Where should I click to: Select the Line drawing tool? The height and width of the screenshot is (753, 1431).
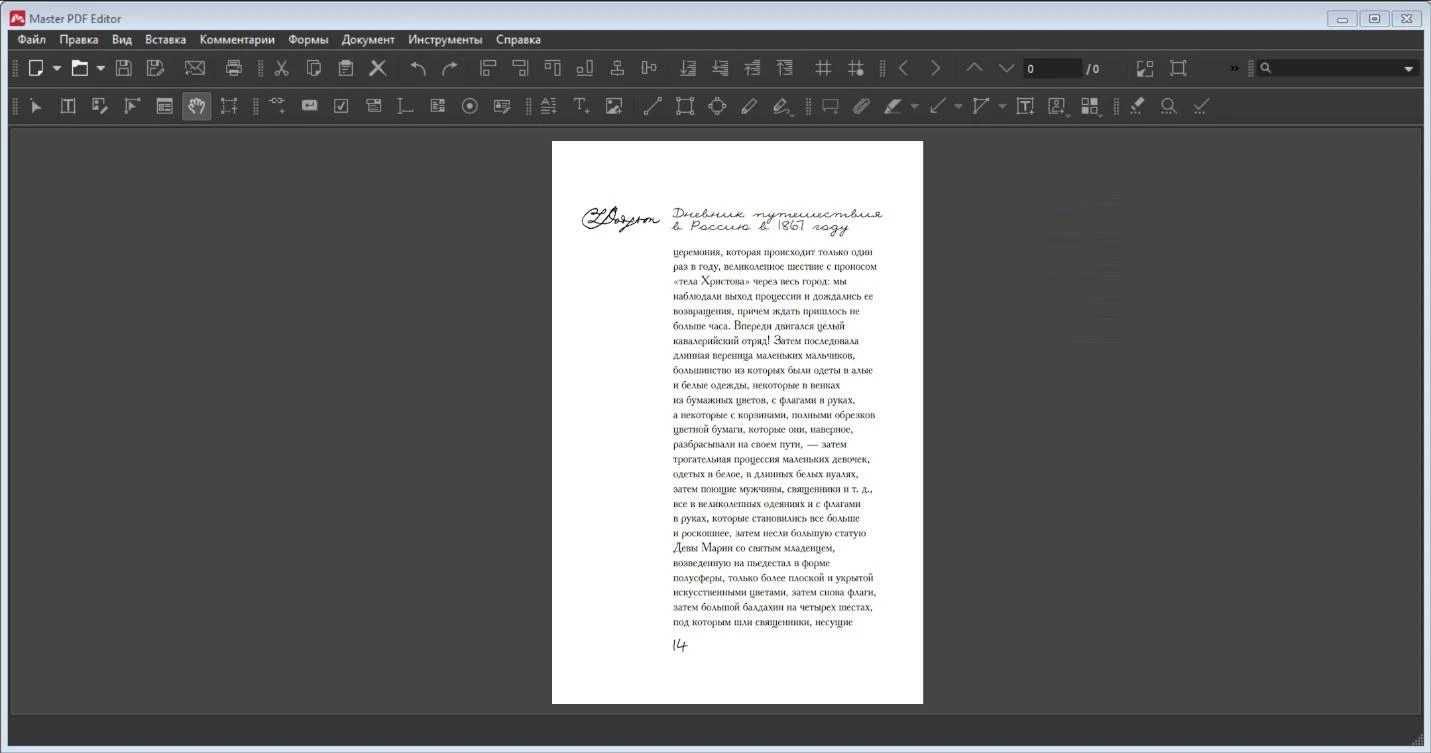(x=653, y=106)
